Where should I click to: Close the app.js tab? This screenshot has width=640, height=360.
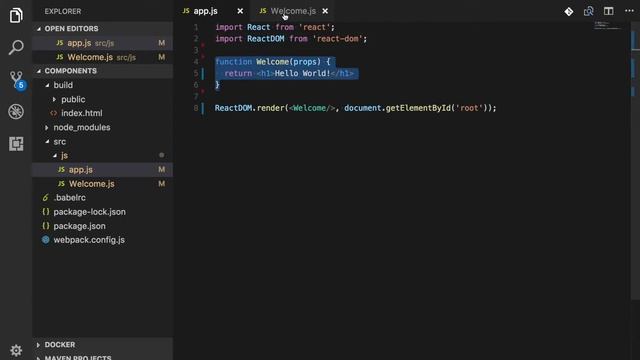coord(240,11)
